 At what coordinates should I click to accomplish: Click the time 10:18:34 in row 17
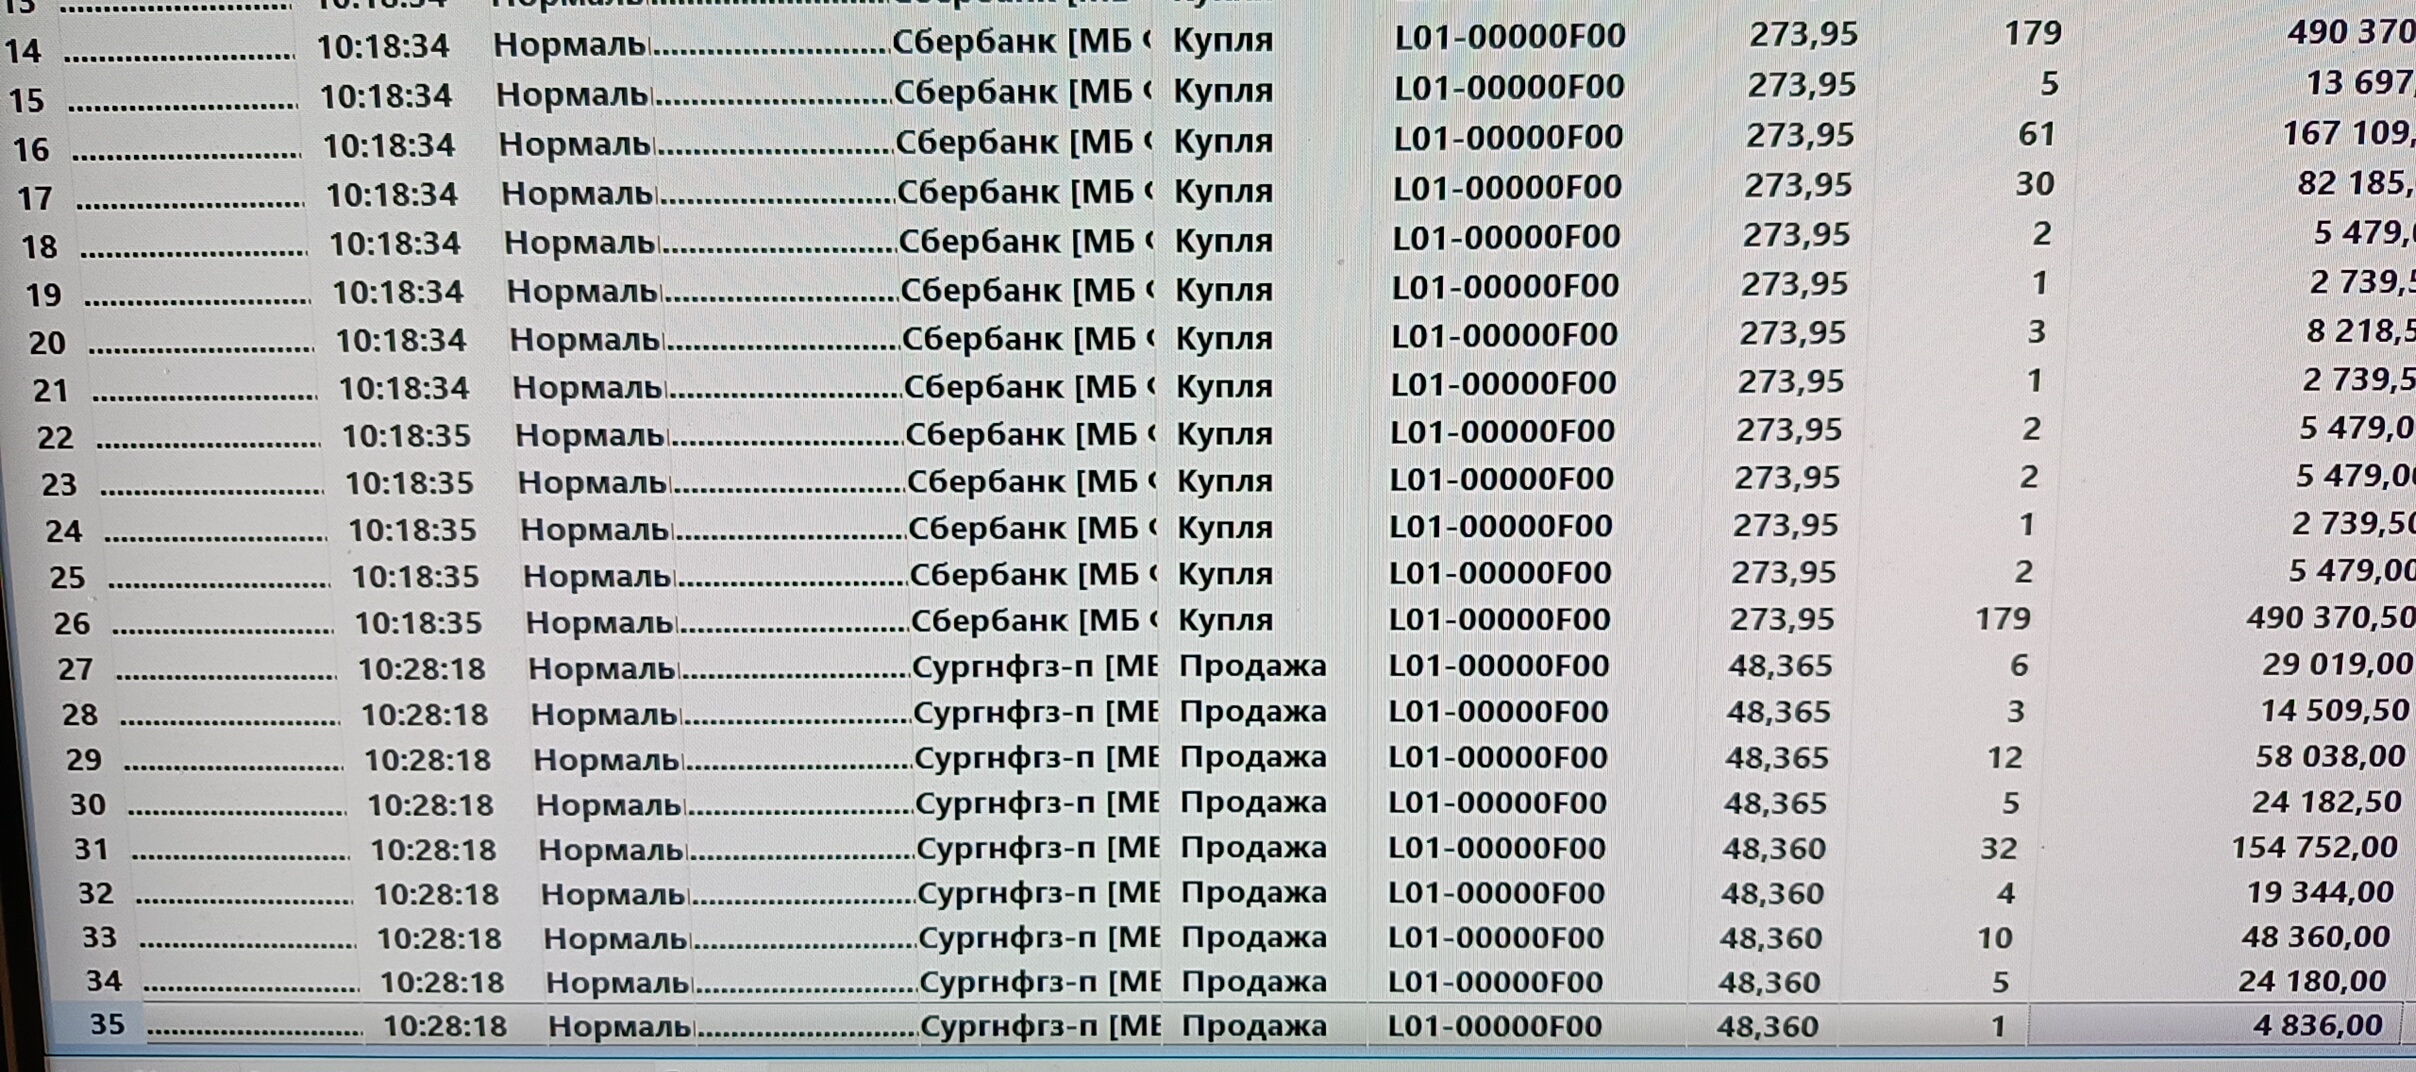tap(392, 194)
